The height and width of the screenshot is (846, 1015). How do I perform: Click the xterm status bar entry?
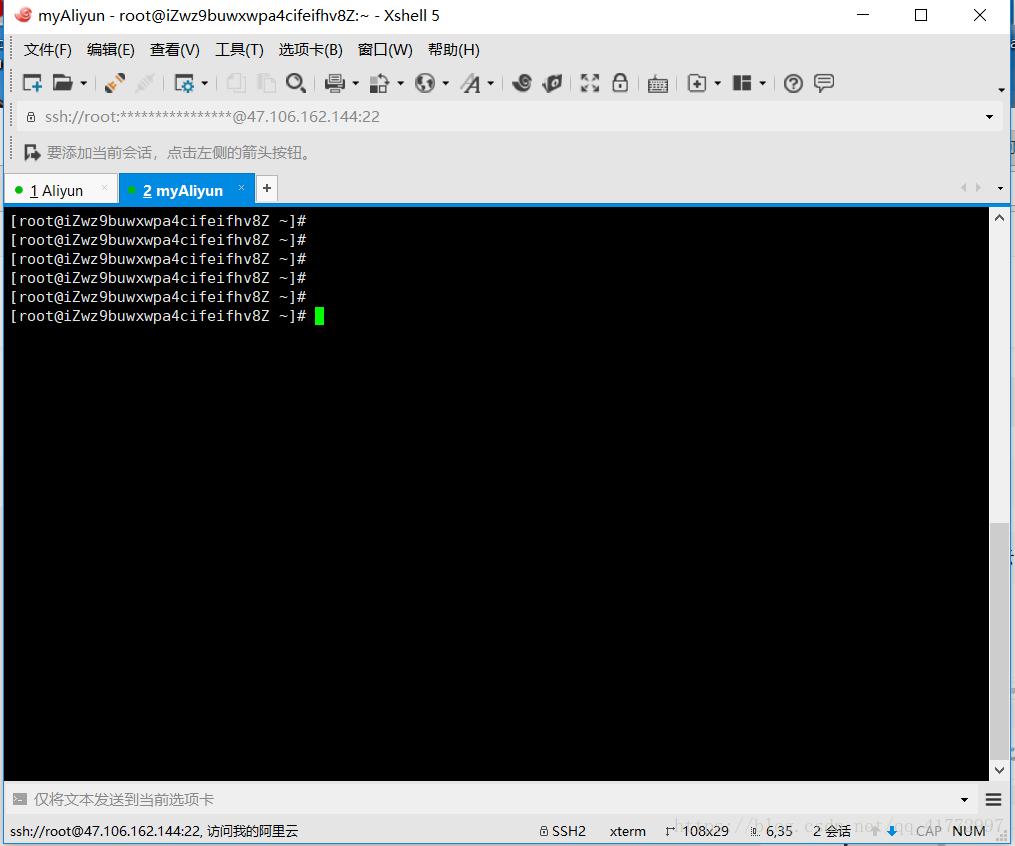[x=627, y=831]
